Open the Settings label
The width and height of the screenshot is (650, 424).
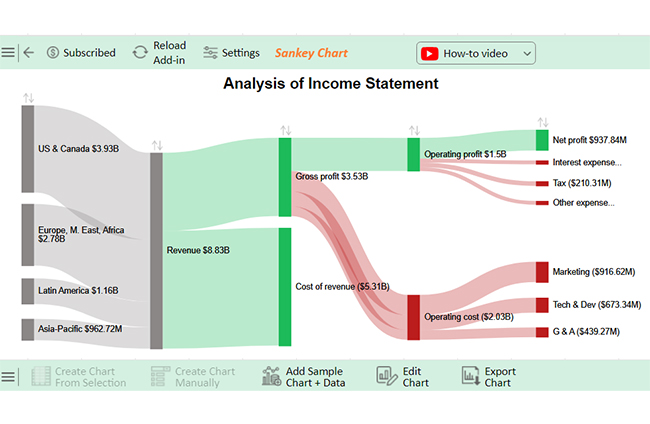pos(240,53)
